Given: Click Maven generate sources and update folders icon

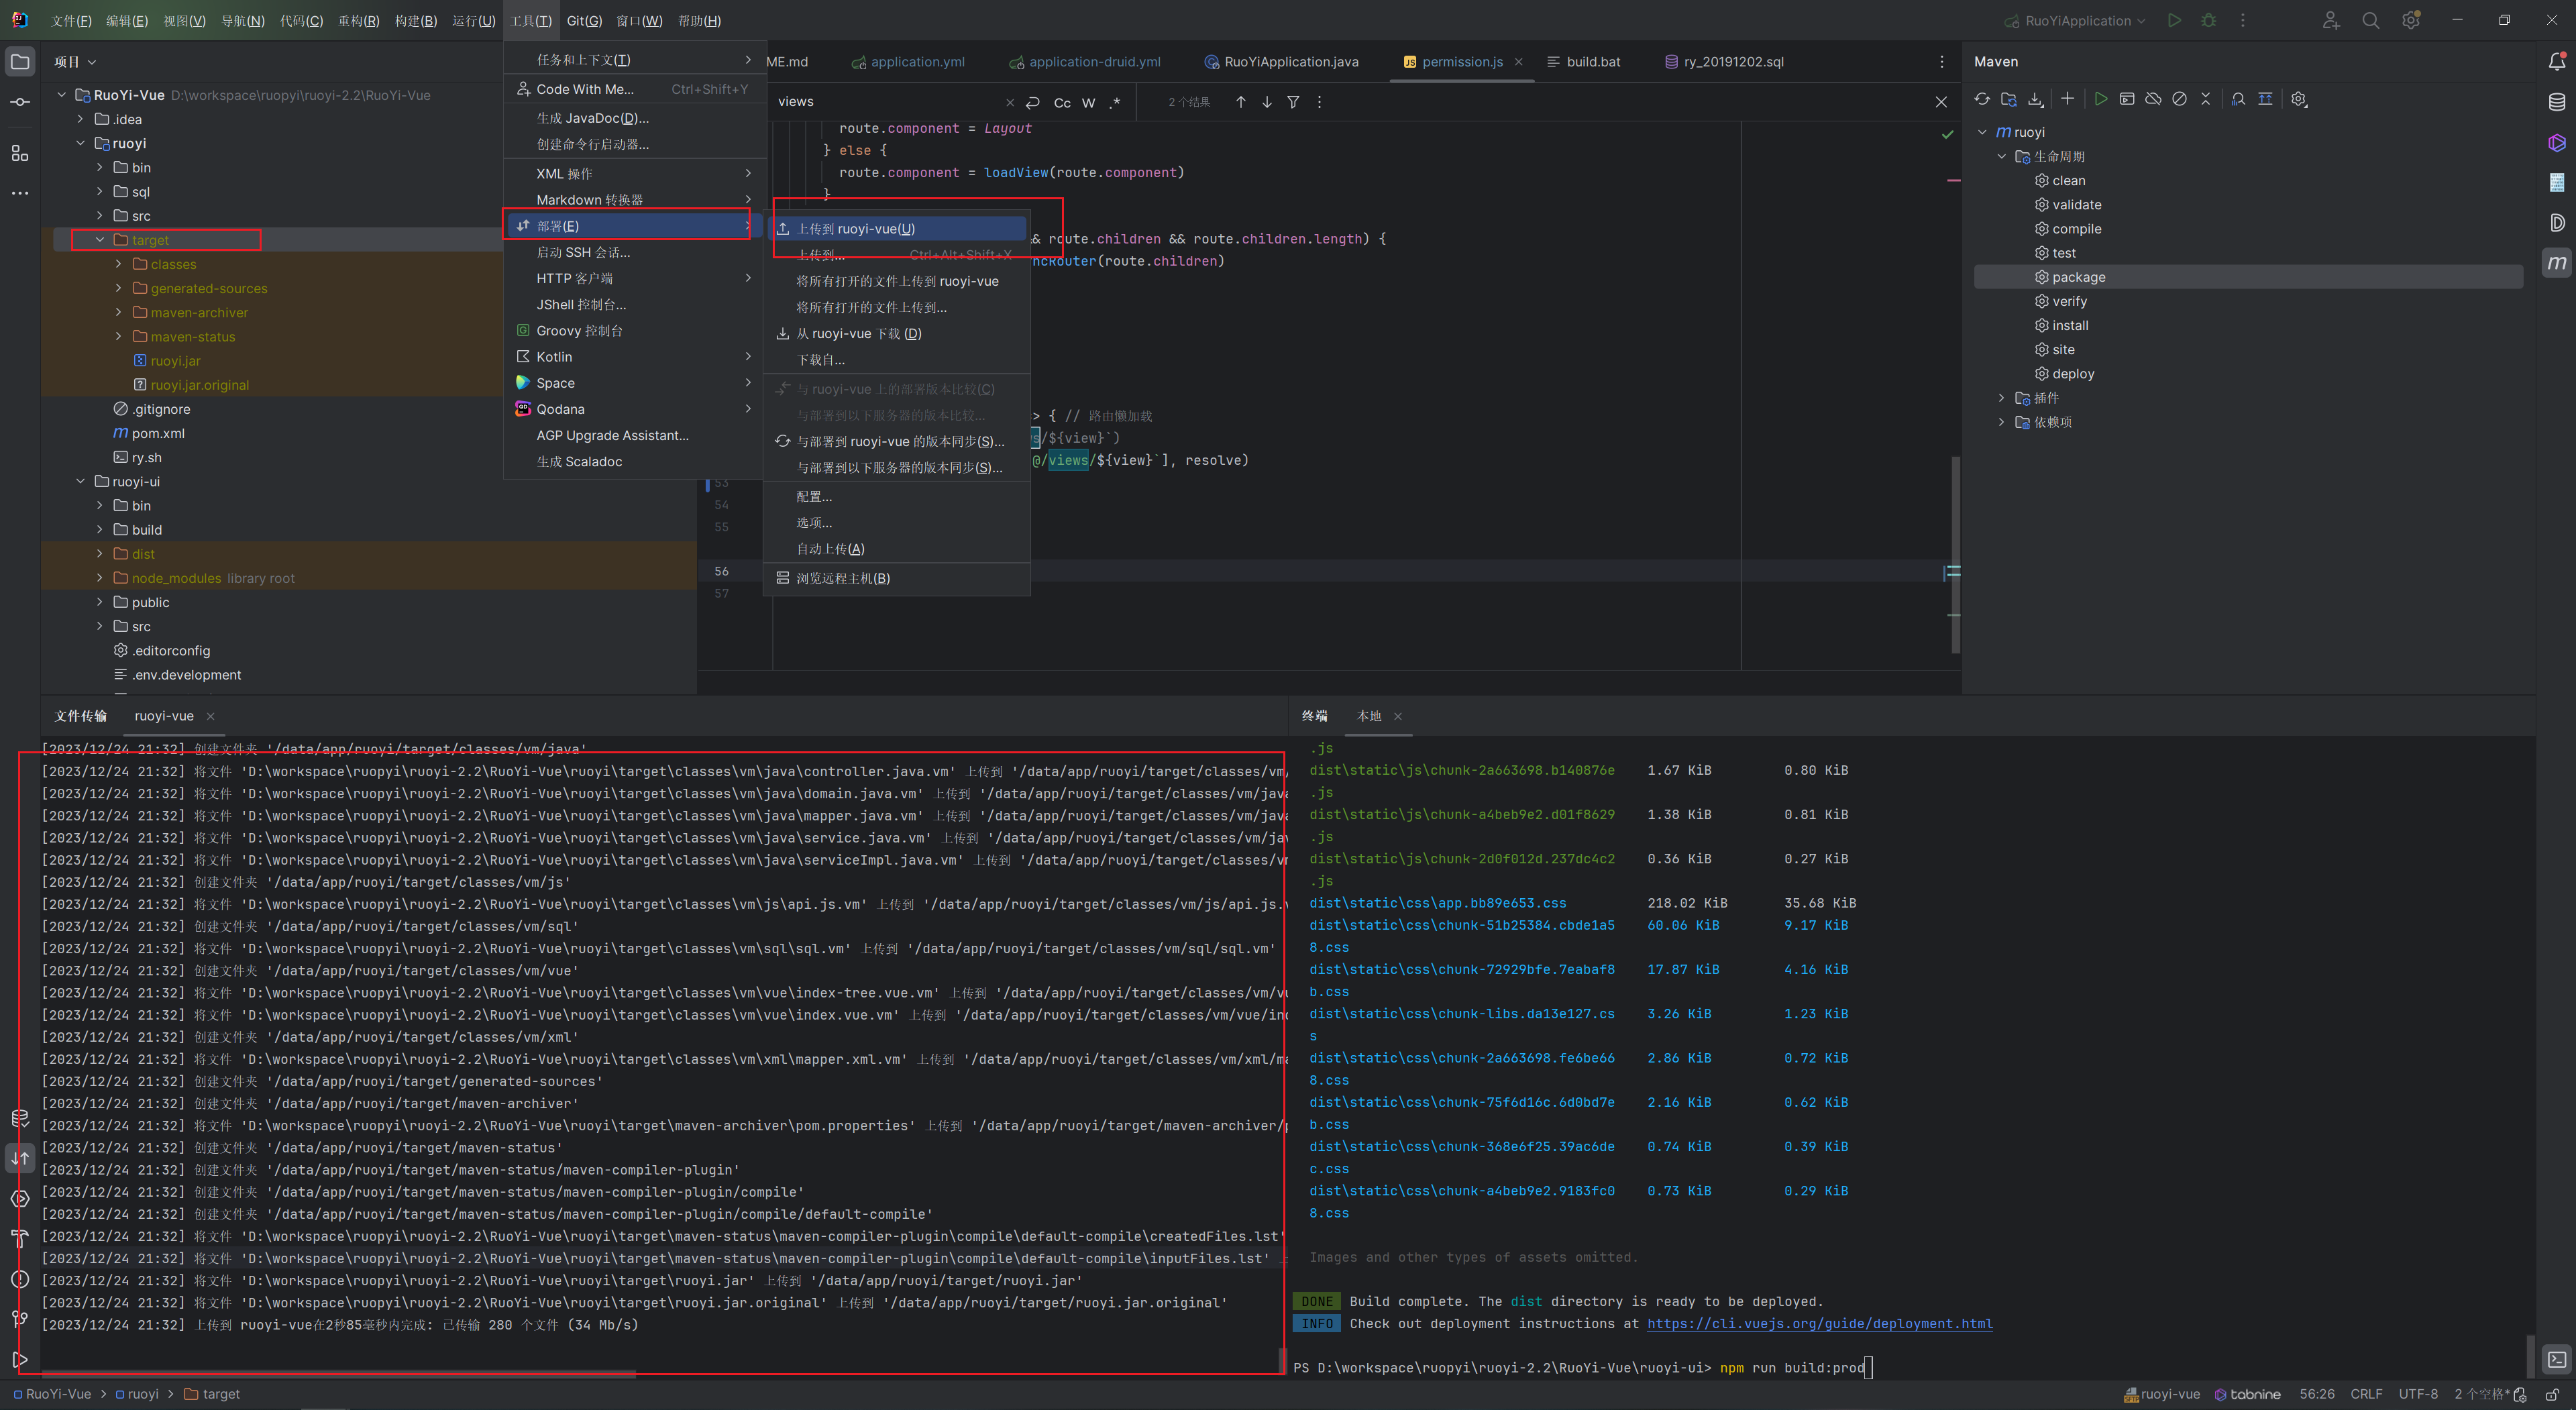Looking at the screenshot, I should click(x=2008, y=99).
